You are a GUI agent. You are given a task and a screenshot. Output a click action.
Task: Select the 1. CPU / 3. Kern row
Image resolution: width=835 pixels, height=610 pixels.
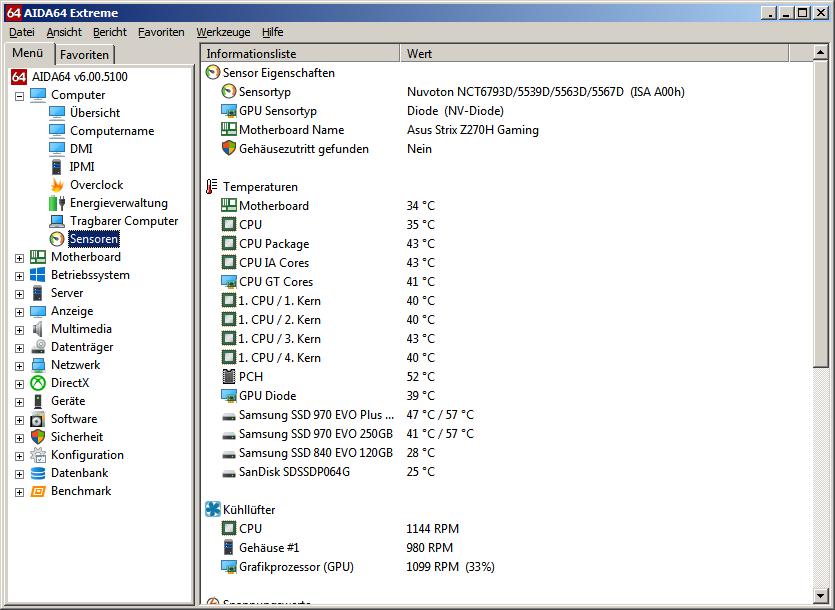tap(506, 339)
